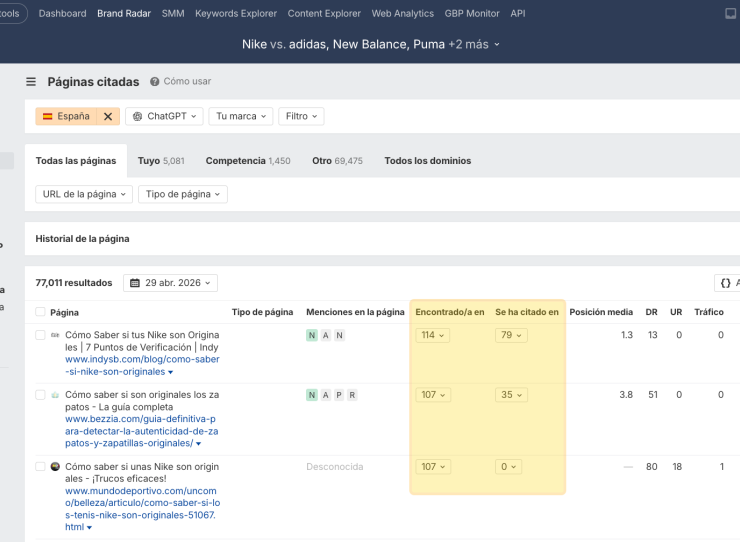
Task: Click the curly braces API icon
Action: 726,283
